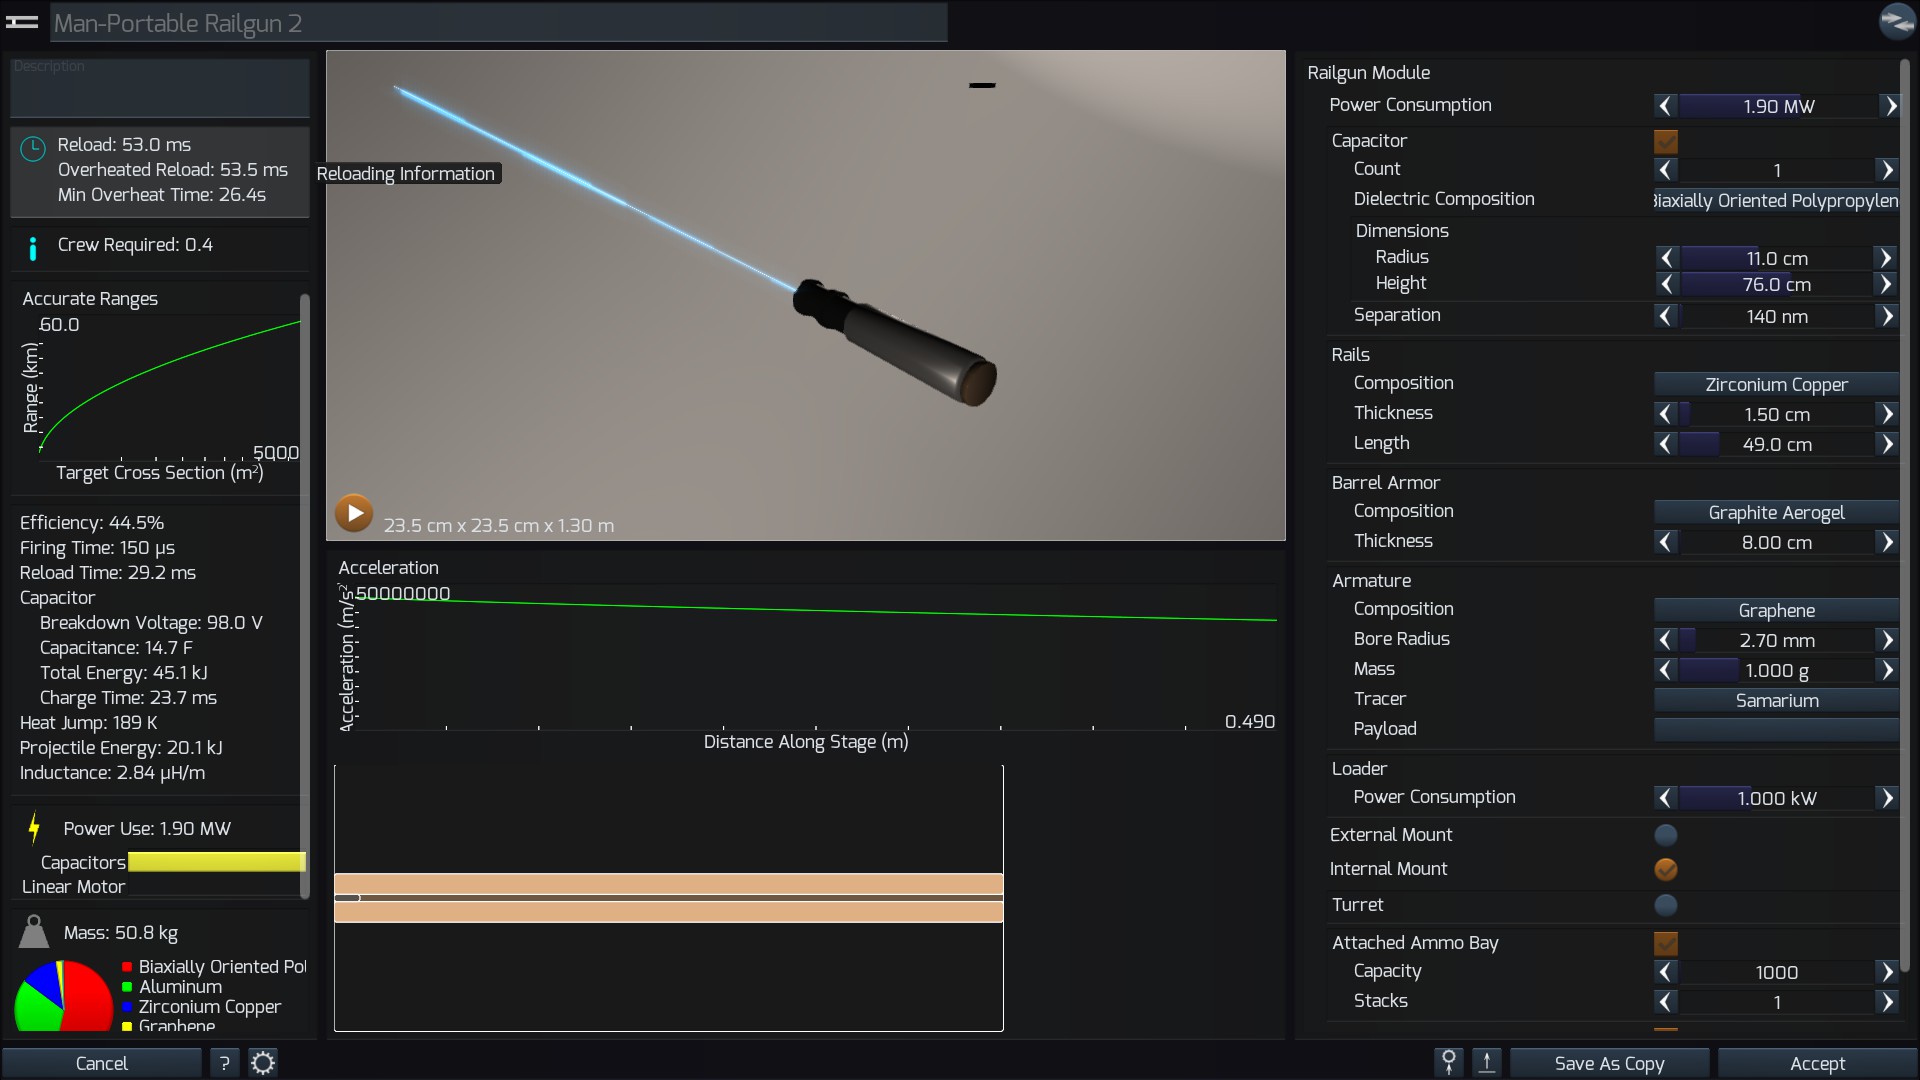1920x1080 pixels.
Task: Click the power lightning bolt icon
Action: coord(34,828)
